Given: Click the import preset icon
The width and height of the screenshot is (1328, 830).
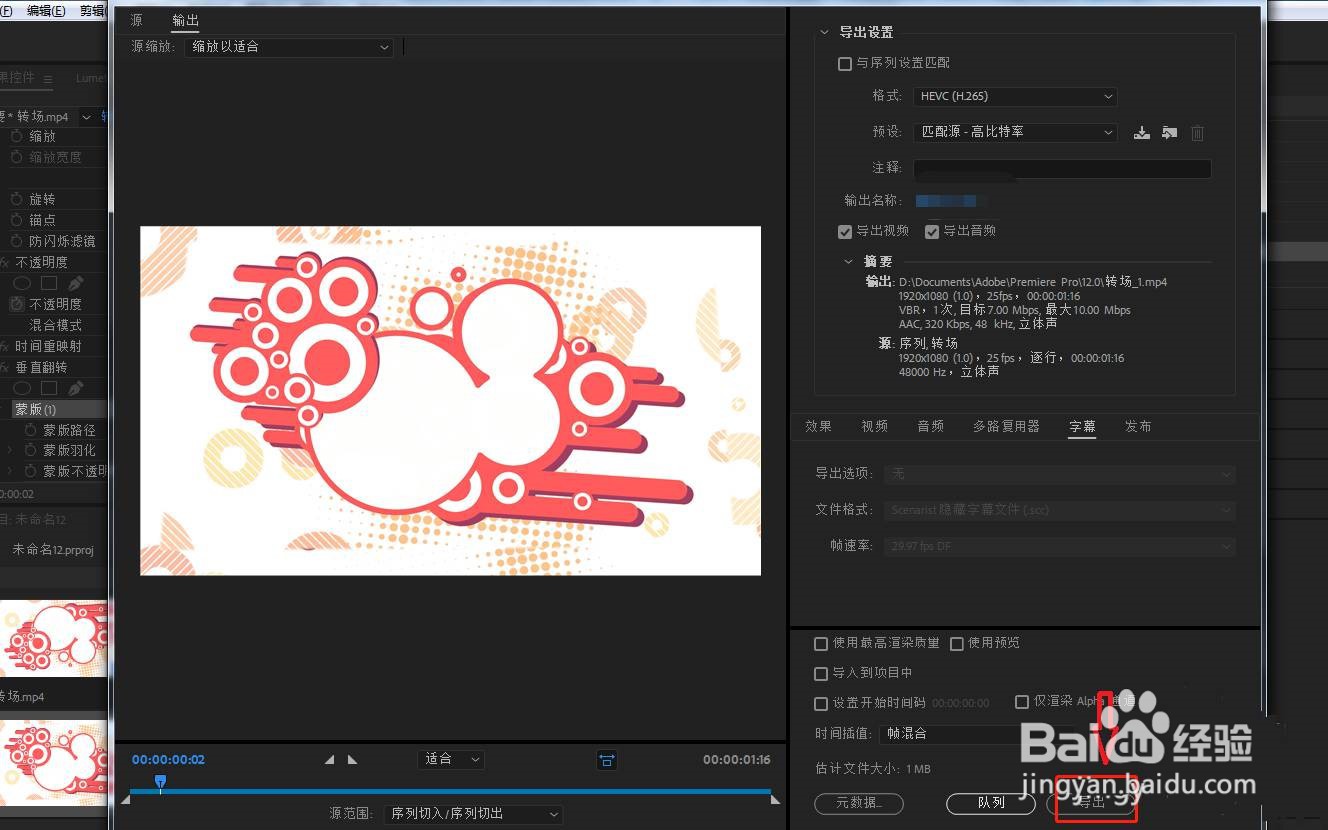Looking at the screenshot, I should tap(1169, 132).
